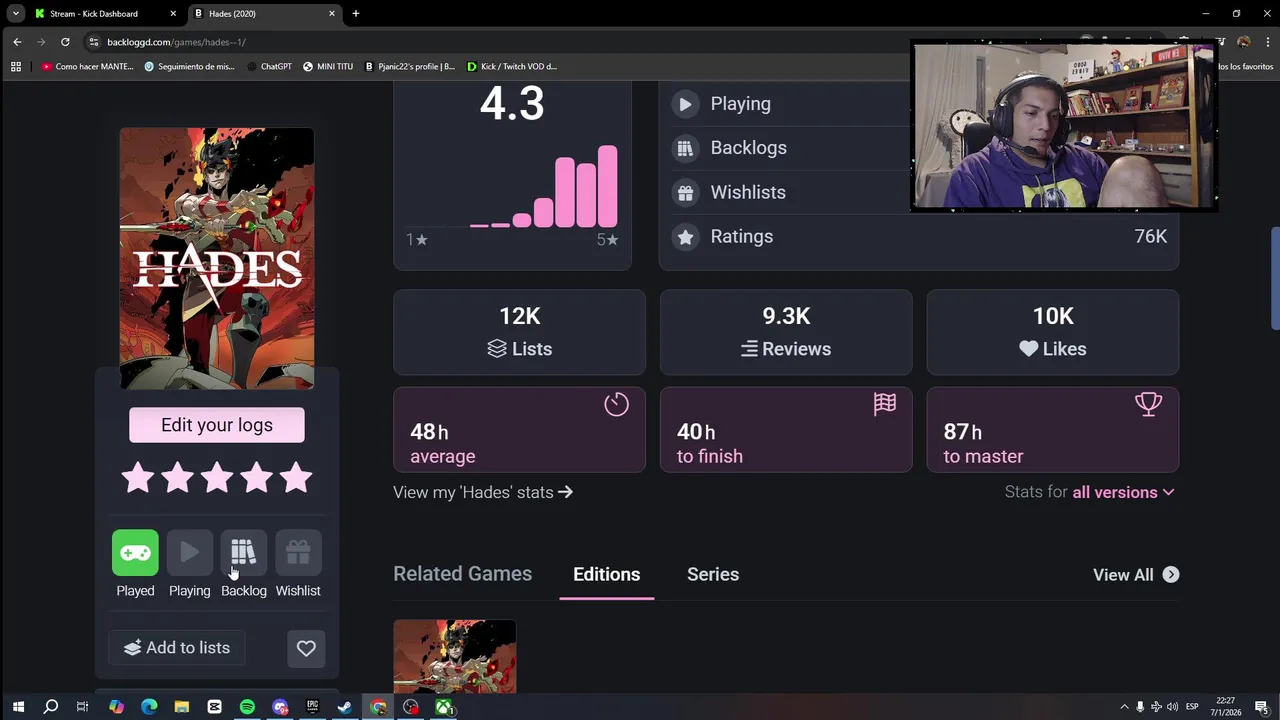This screenshot has width=1280, height=720.
Task: Click the 87h to master card
Action: click(x=1053, y=430)
